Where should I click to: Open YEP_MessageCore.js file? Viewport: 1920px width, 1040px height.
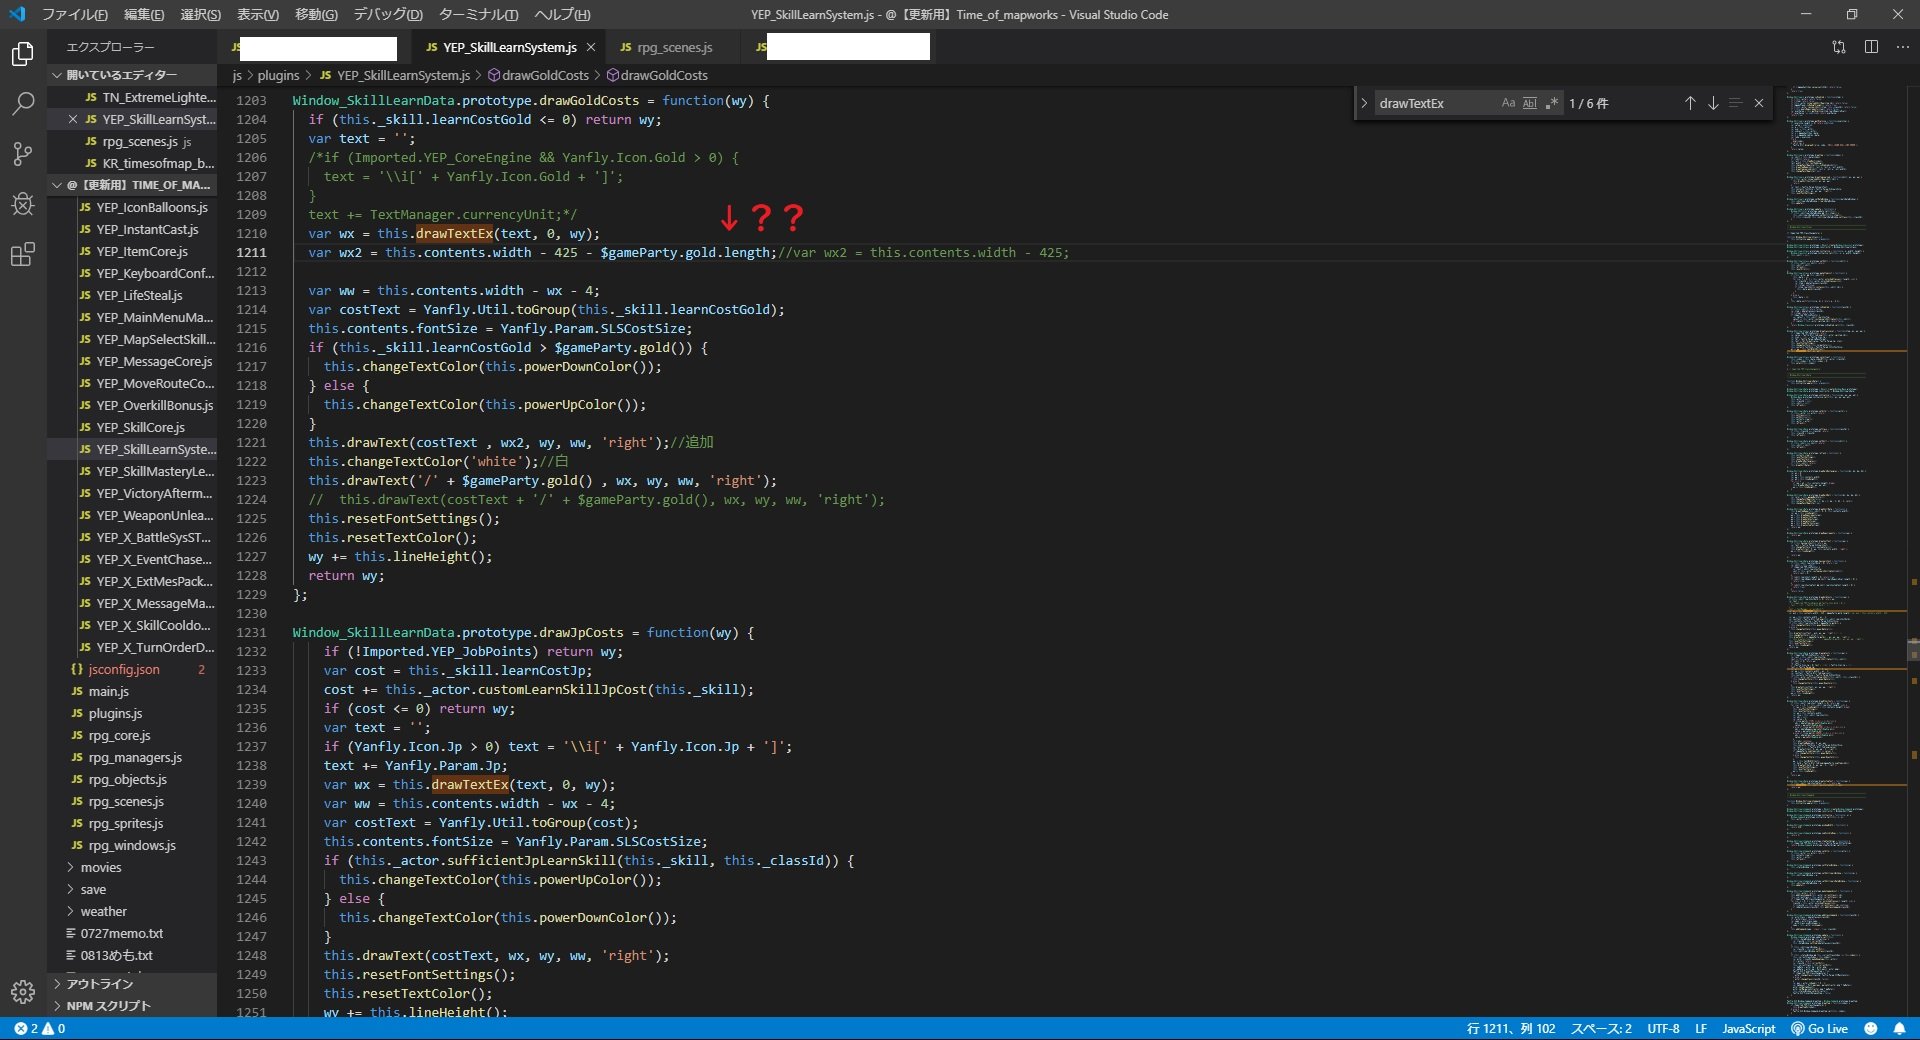pyautogui.click(x=132, y=361)
